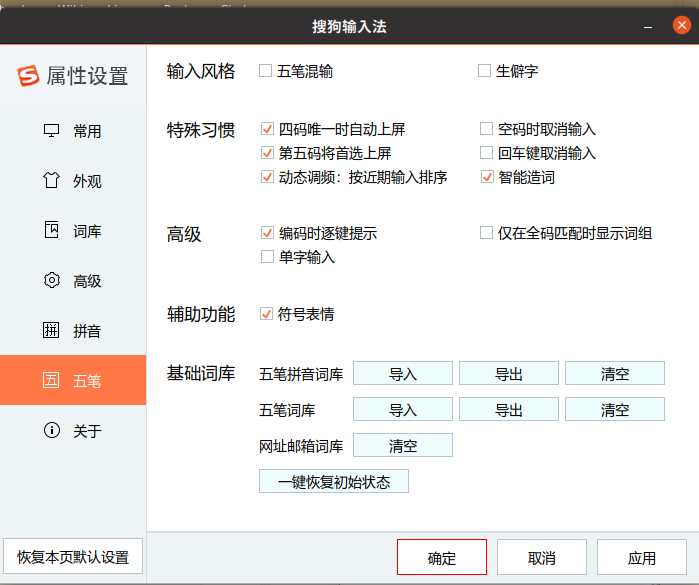
Task: Disable the 智能造词 checkbox
Action: 487,177
